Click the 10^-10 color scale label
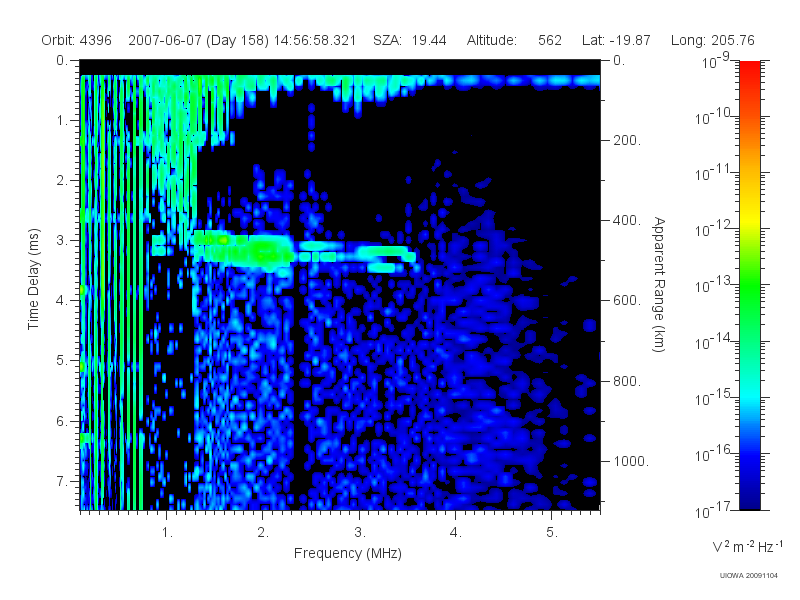The image size is (800, 600). (x=715, y=117)
